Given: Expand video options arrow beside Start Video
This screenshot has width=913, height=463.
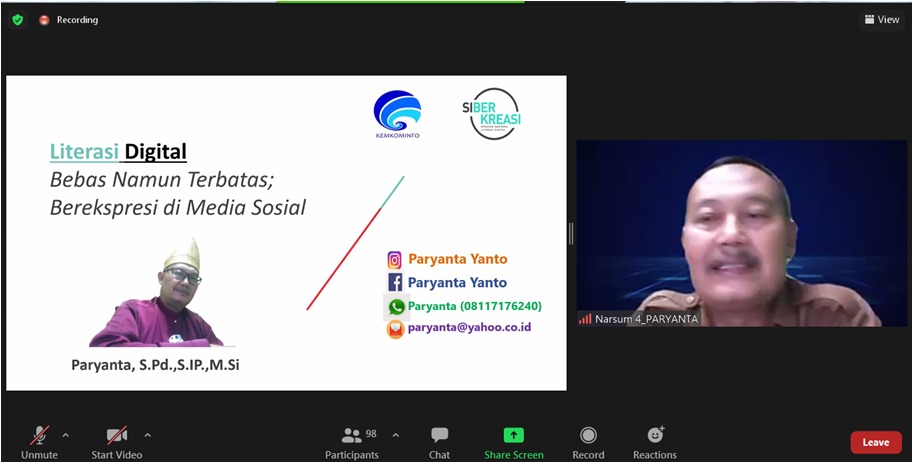Looking at the screenshot, I should tap(148, 435).
